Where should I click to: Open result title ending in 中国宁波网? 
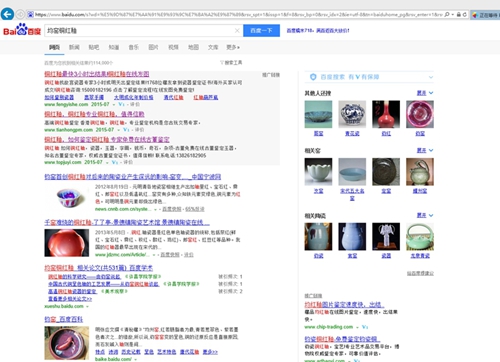point(133,177)
